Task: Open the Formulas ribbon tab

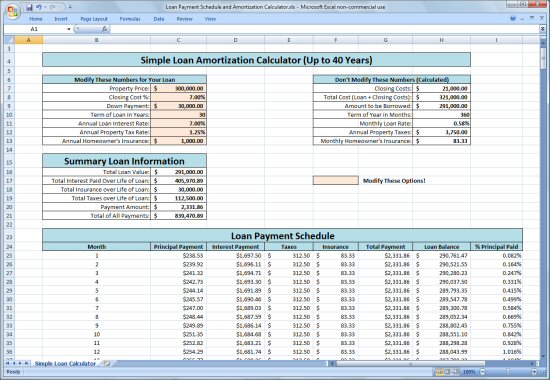Action: point(130,19)
